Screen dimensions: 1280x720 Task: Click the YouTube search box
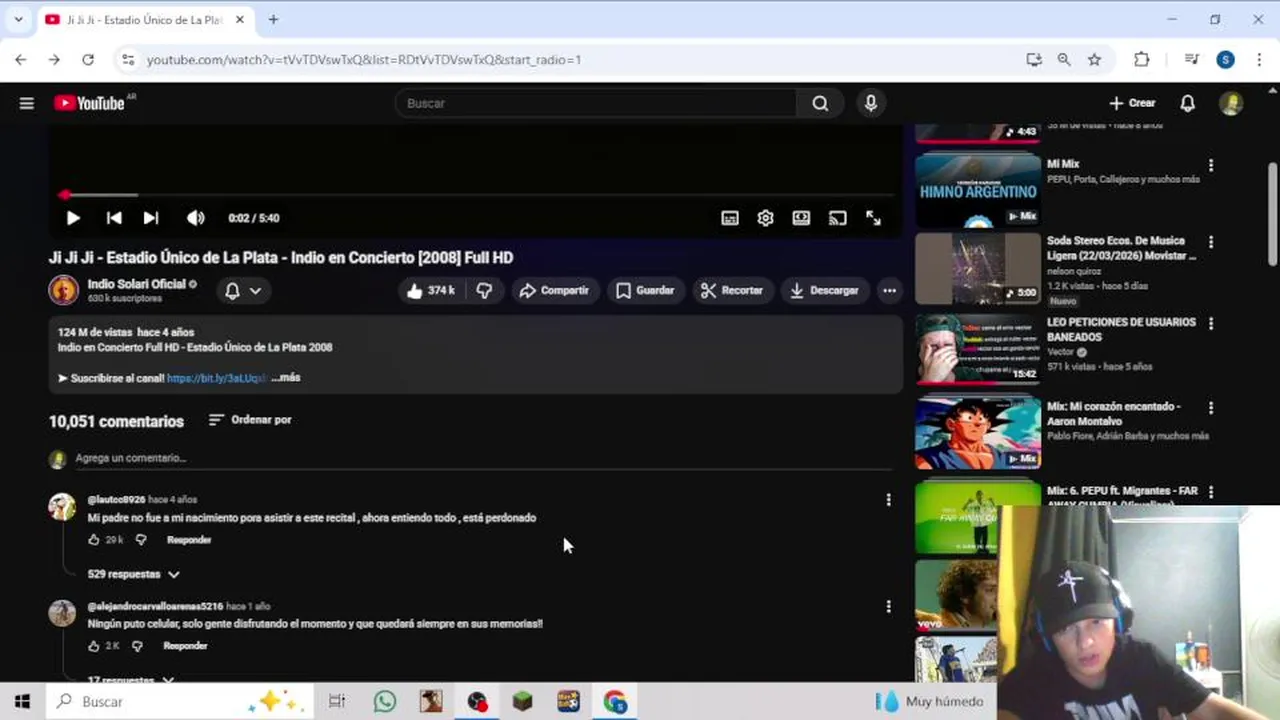(x=597, y=103)
